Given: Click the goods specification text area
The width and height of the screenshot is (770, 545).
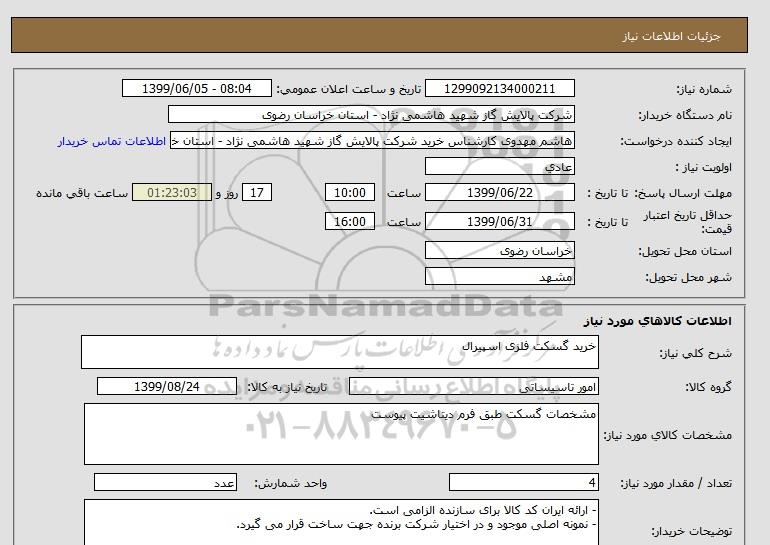Looking at the screenshot, I should pos(341,434).
